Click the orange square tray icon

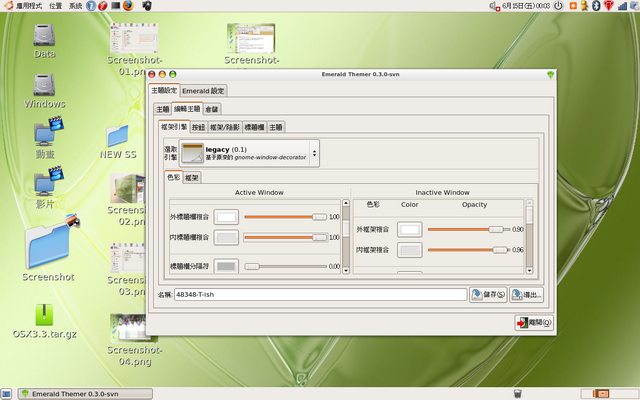click(573, 6)
